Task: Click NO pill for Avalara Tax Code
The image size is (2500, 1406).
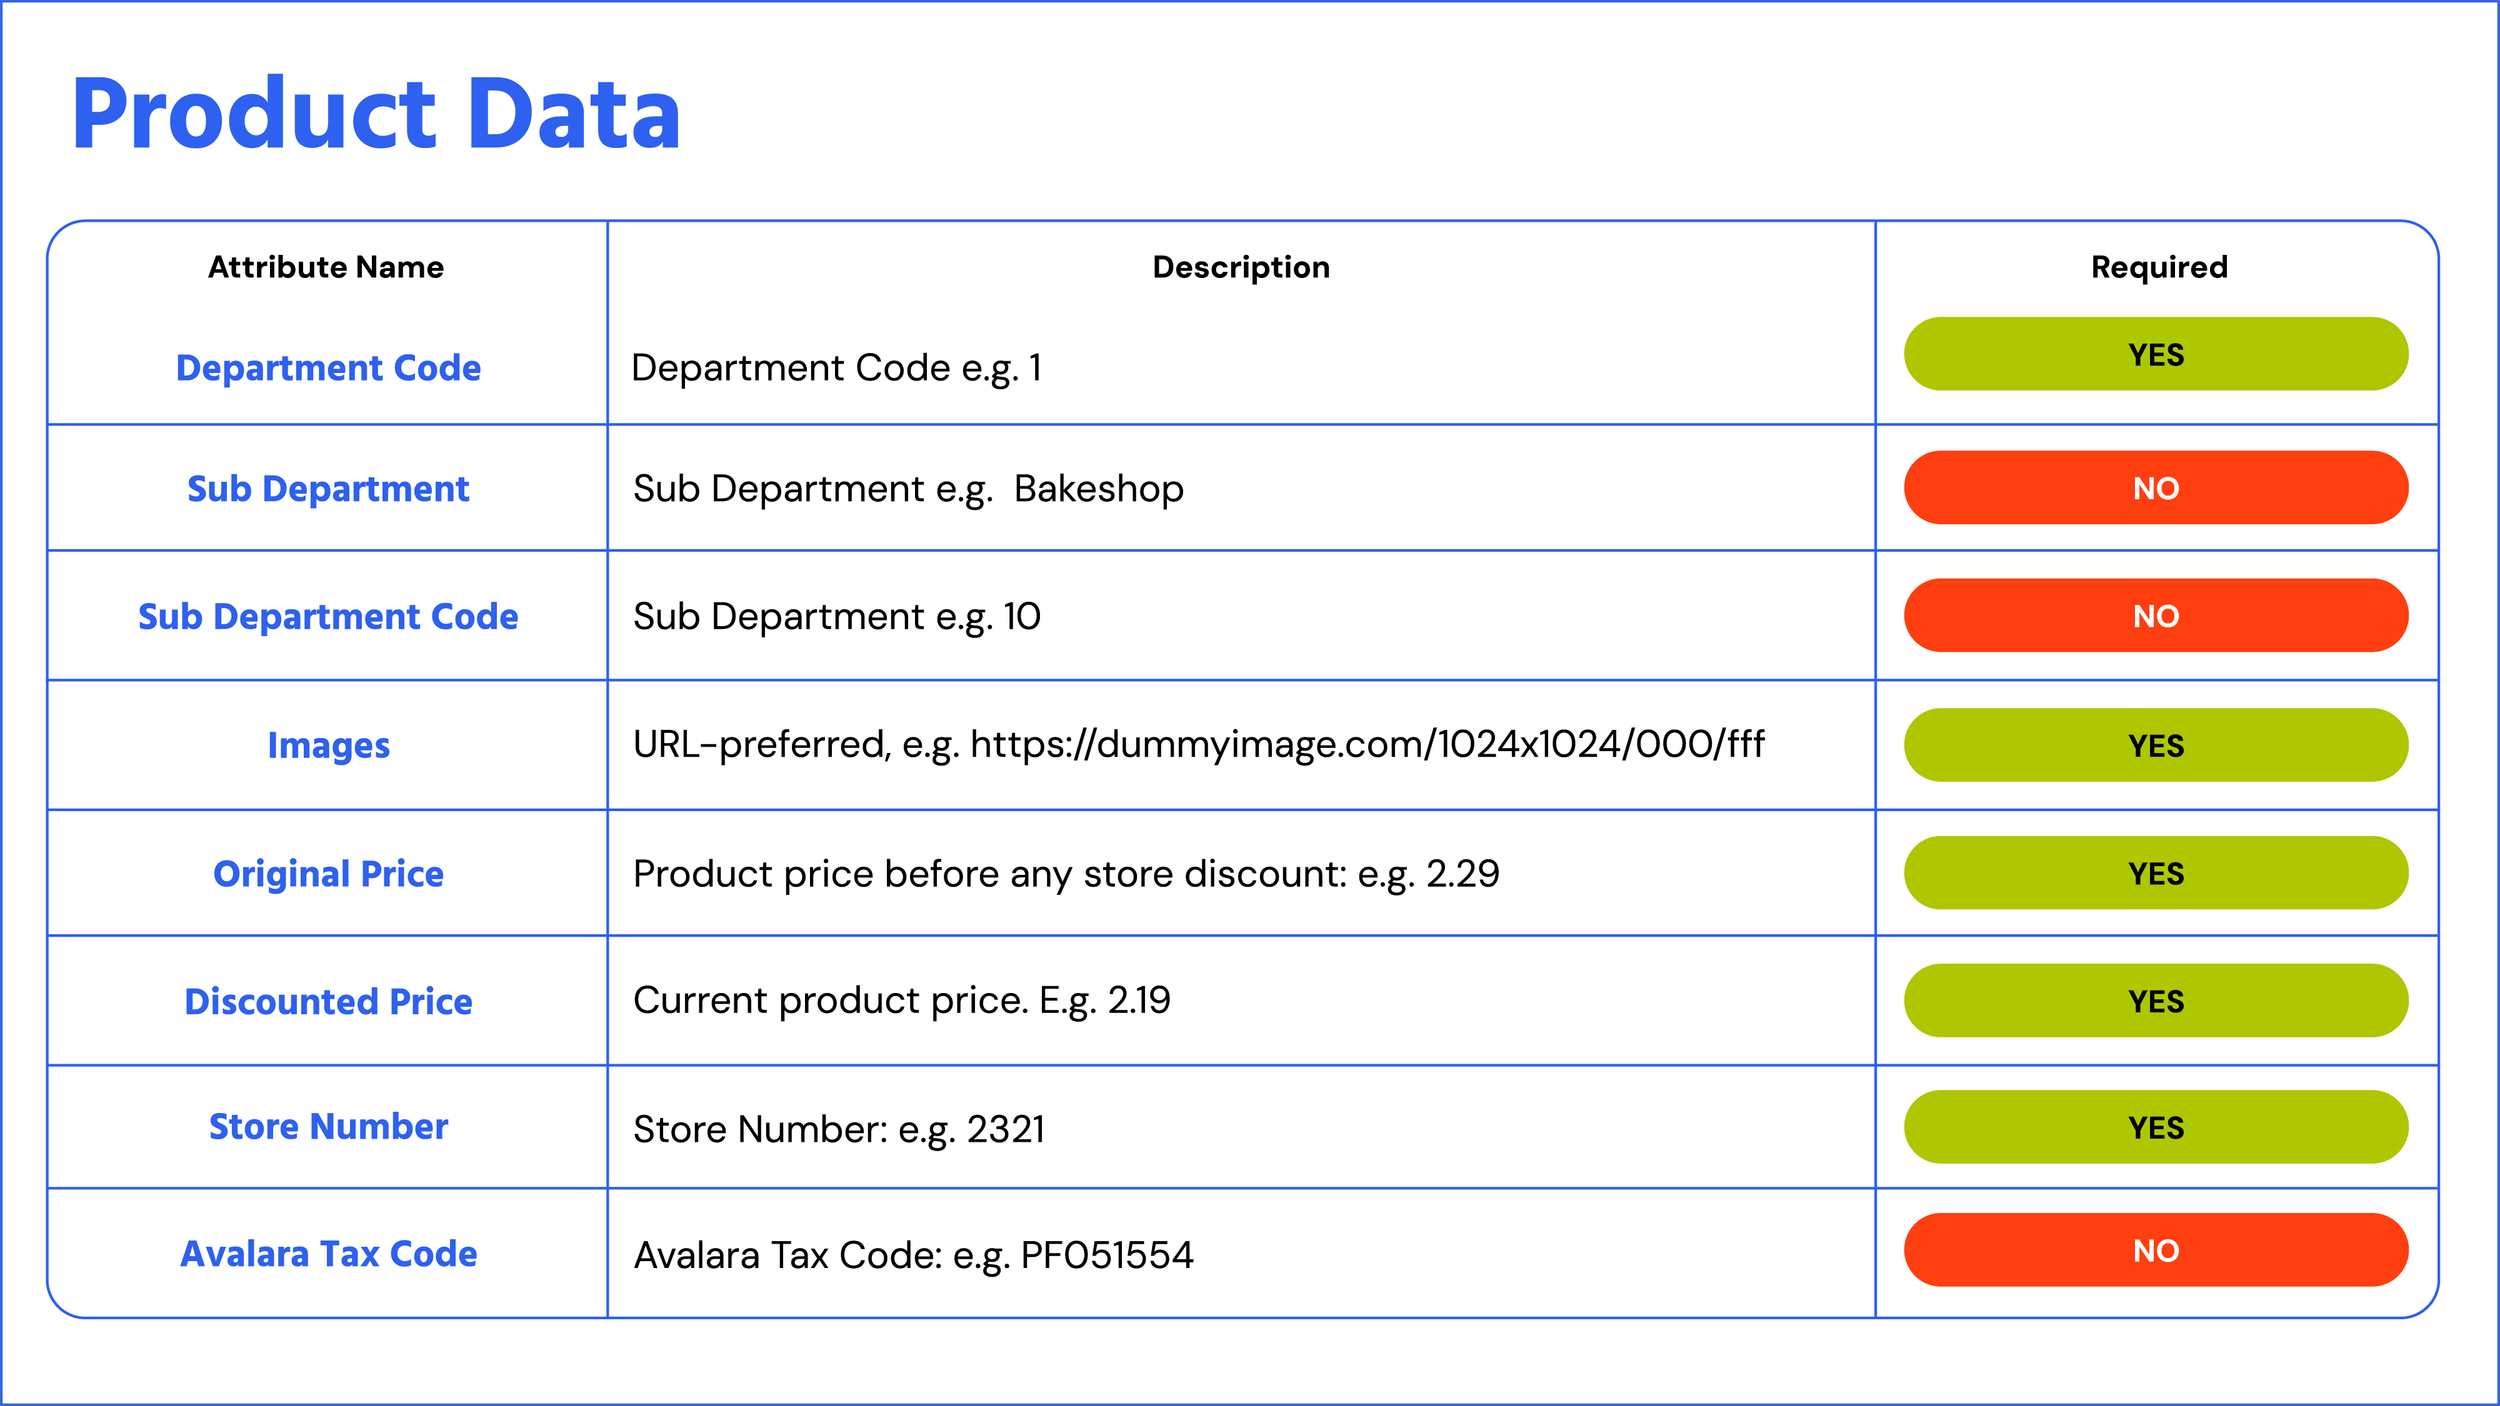Action: tap(2155, 1250)
